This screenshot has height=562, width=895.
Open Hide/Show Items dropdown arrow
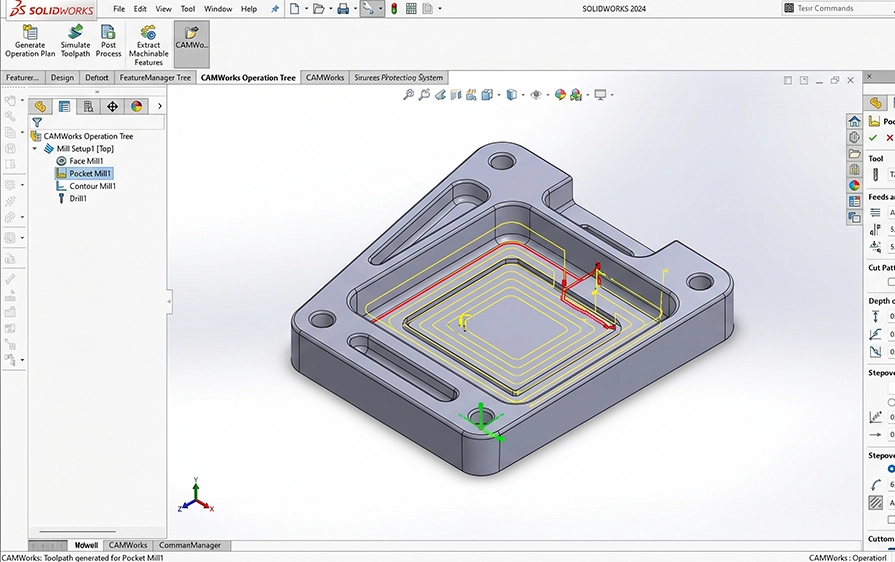547,95
